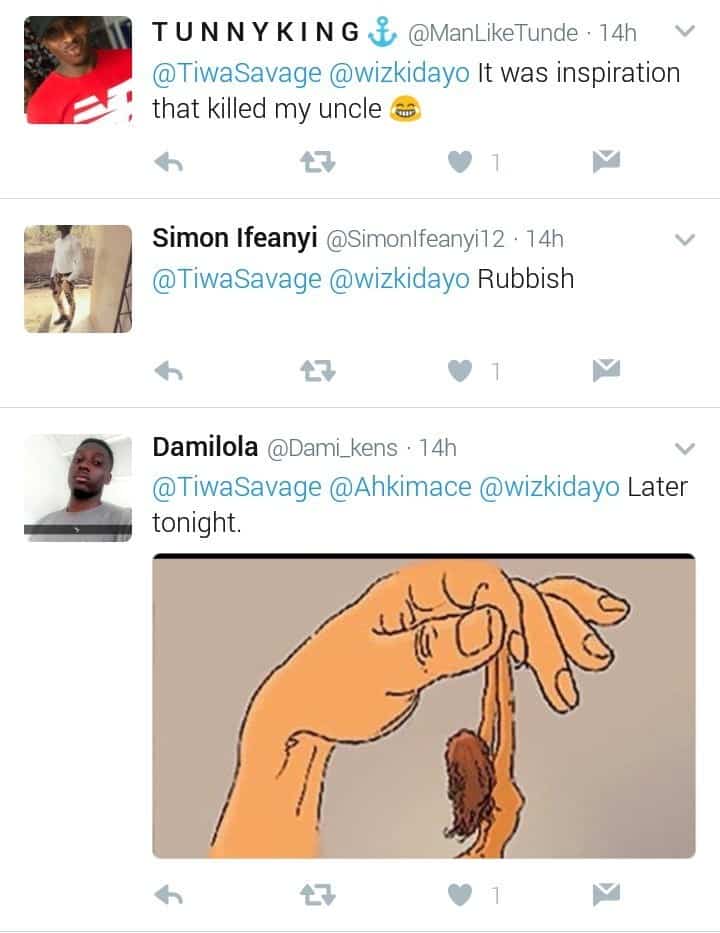Open @wizkidayo mention in Simon's tweet
The image size is (720, 933).
tap(399, 279)
